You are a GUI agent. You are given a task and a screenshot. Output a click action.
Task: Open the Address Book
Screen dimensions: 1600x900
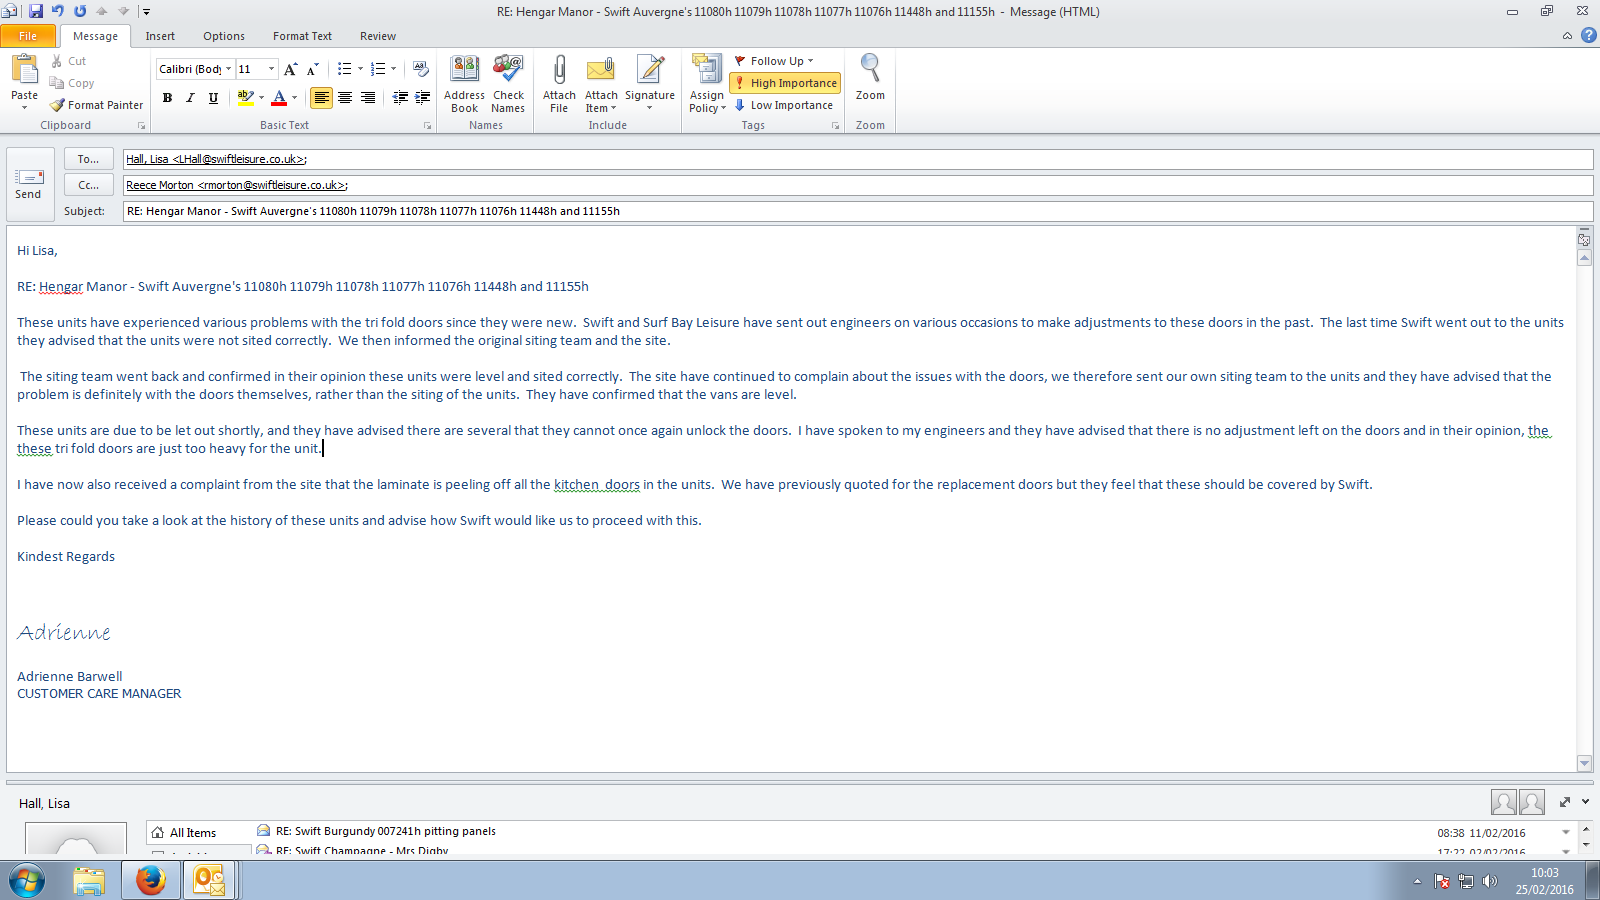coord(464,84)
